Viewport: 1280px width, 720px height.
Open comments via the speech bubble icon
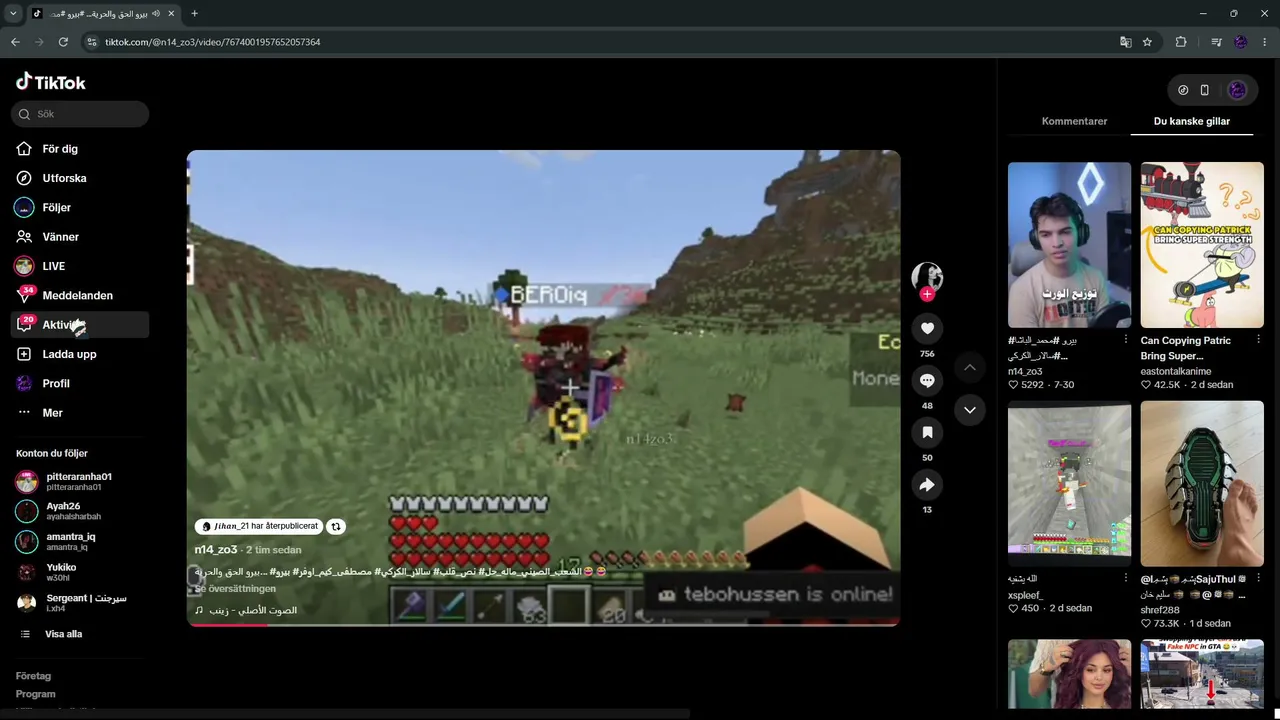point(927,380)
